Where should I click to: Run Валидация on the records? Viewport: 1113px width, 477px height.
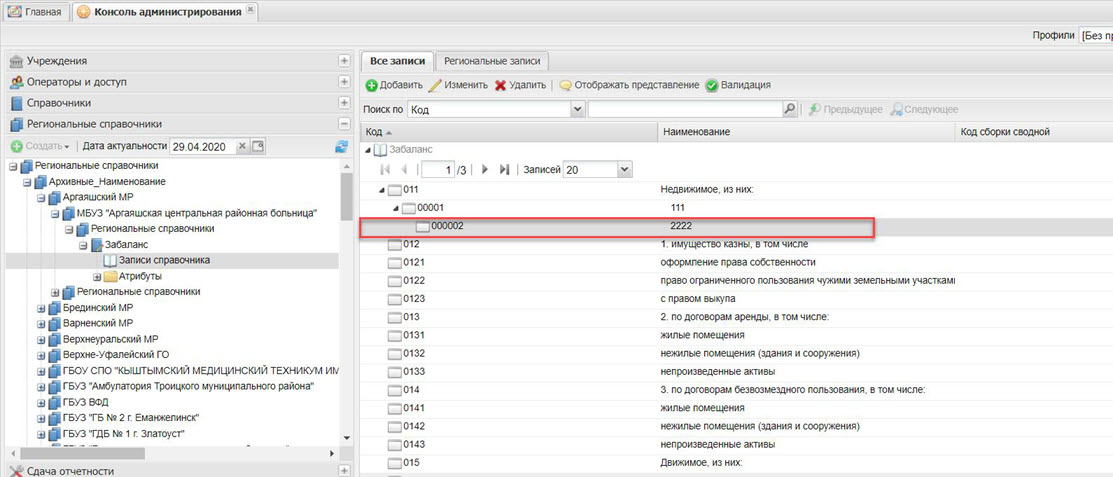[738, 85]
